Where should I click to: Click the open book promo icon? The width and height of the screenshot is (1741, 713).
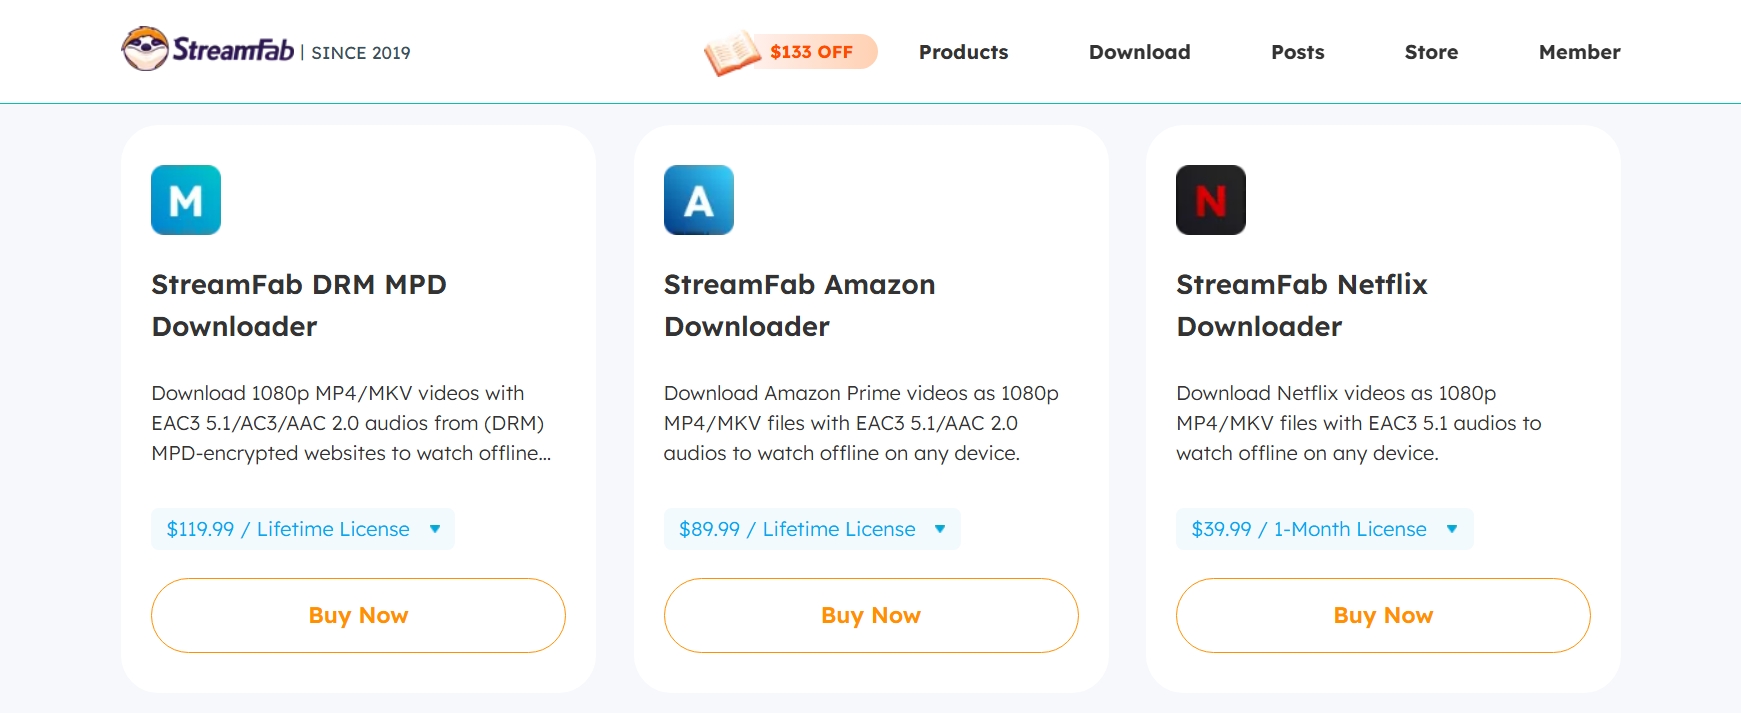pyautogui.click(x=732, y=53)
